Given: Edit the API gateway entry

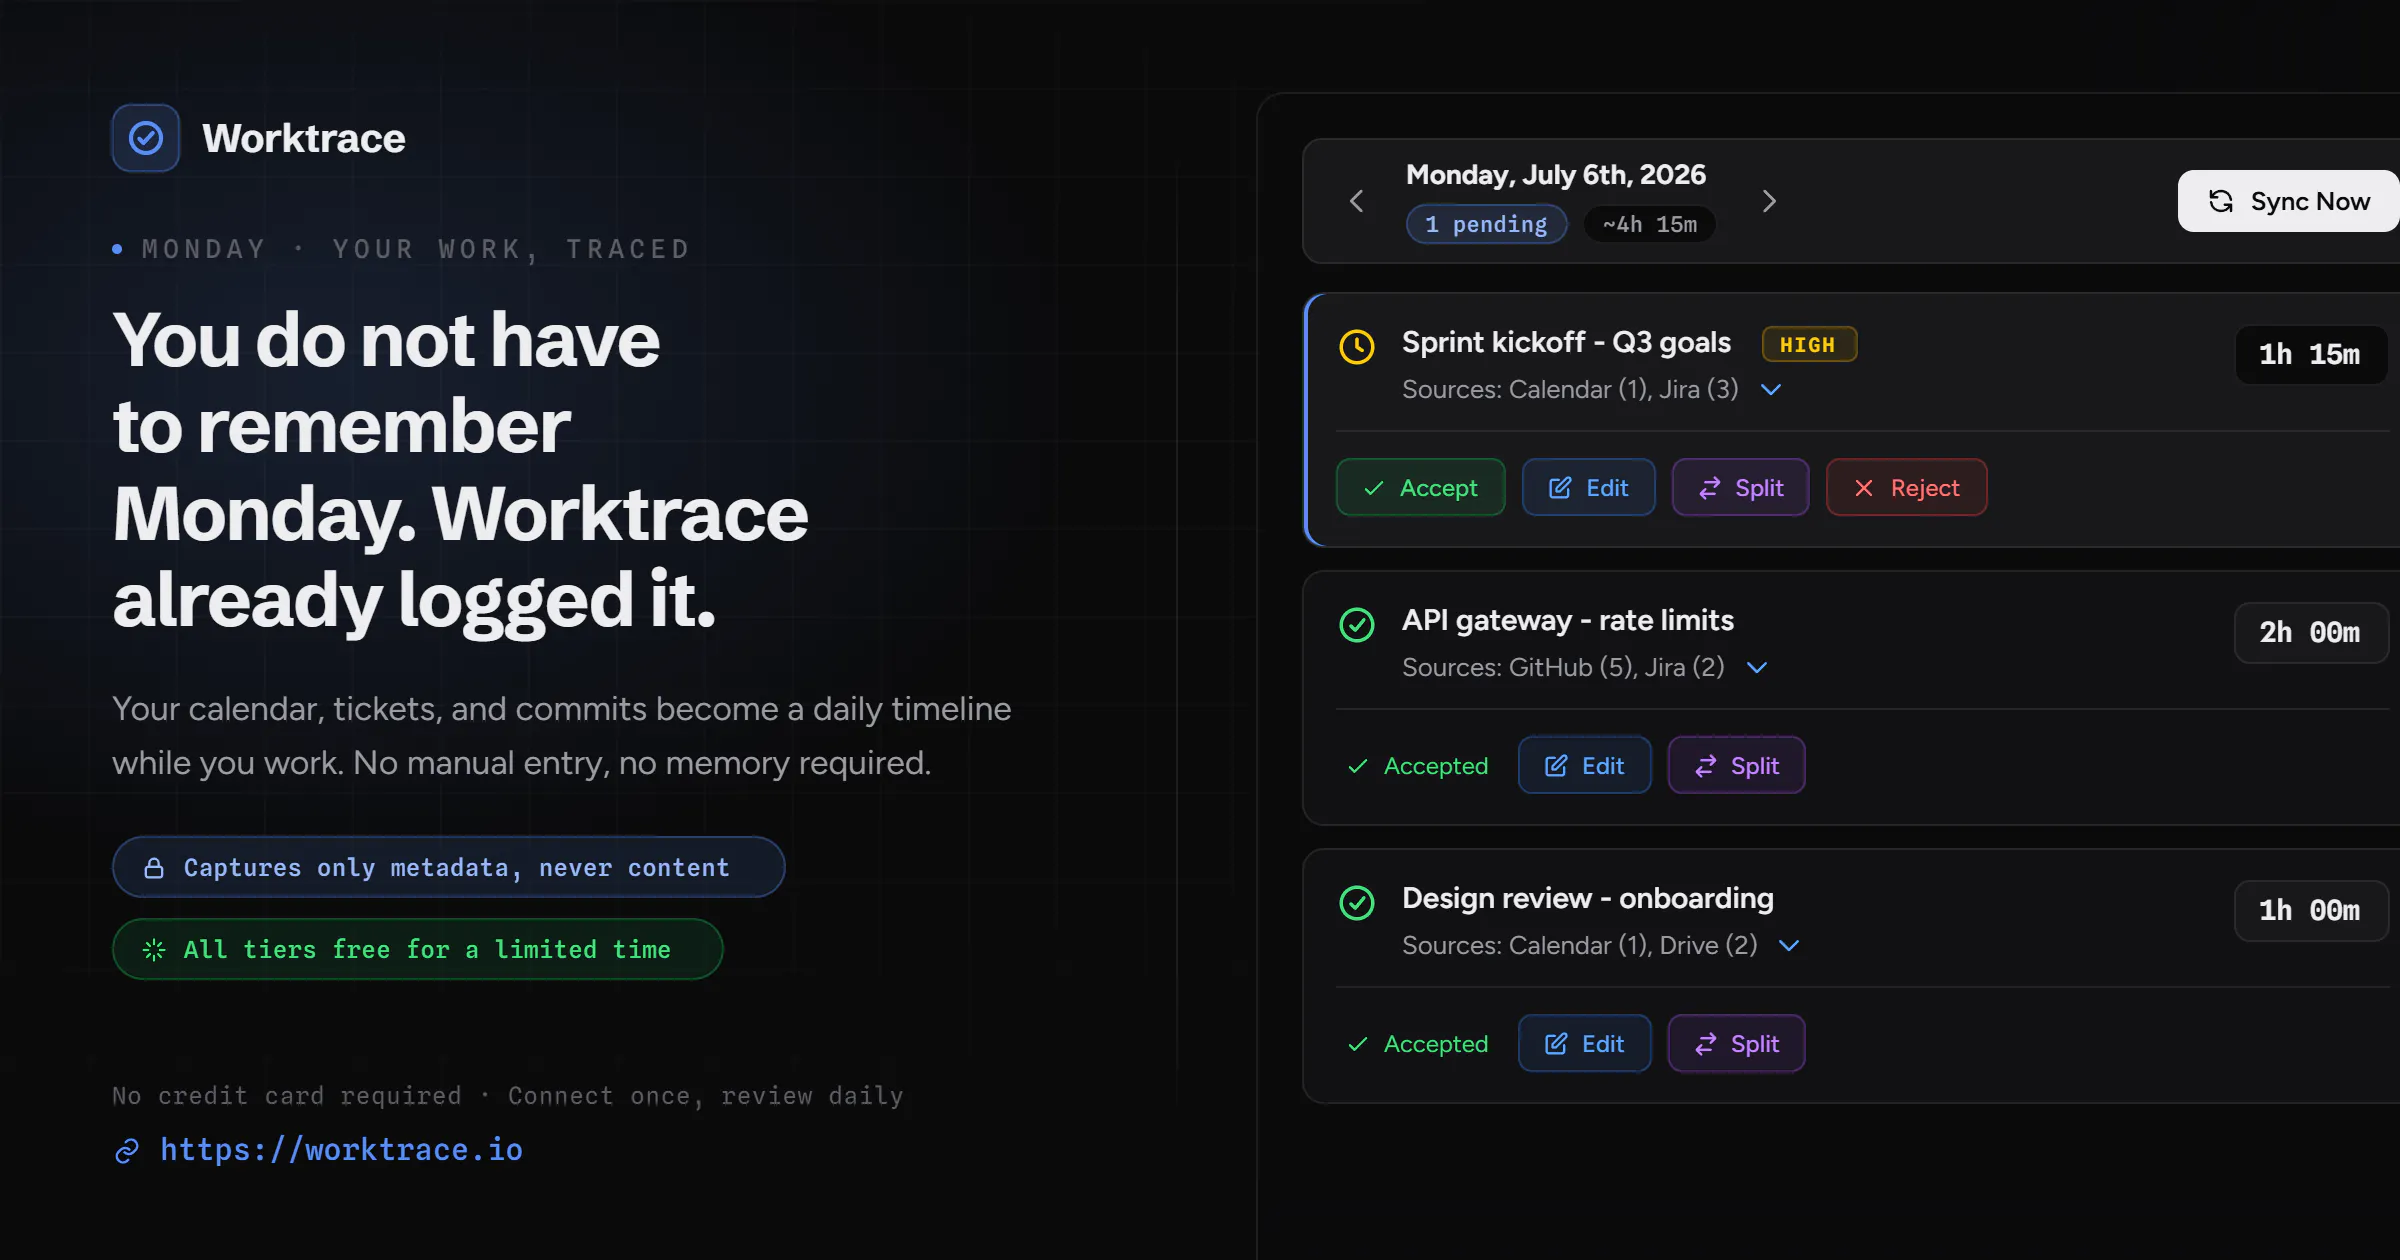Looking at the screenshot, I should pyautogui.click(x=1585, y=765).
